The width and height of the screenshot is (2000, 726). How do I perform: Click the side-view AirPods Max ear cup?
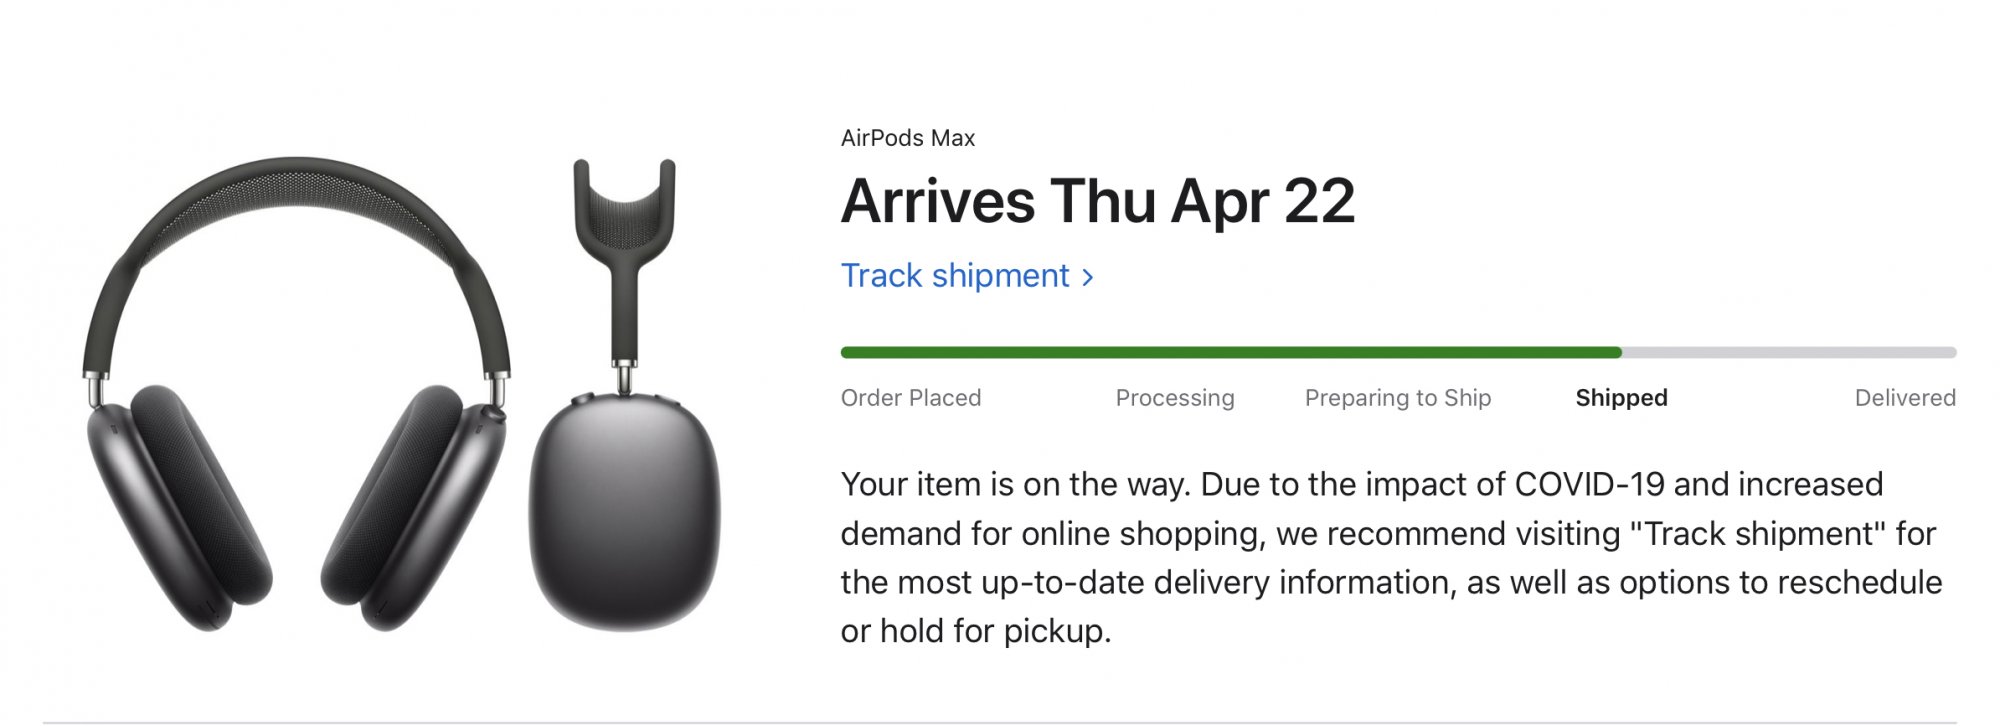624,510
